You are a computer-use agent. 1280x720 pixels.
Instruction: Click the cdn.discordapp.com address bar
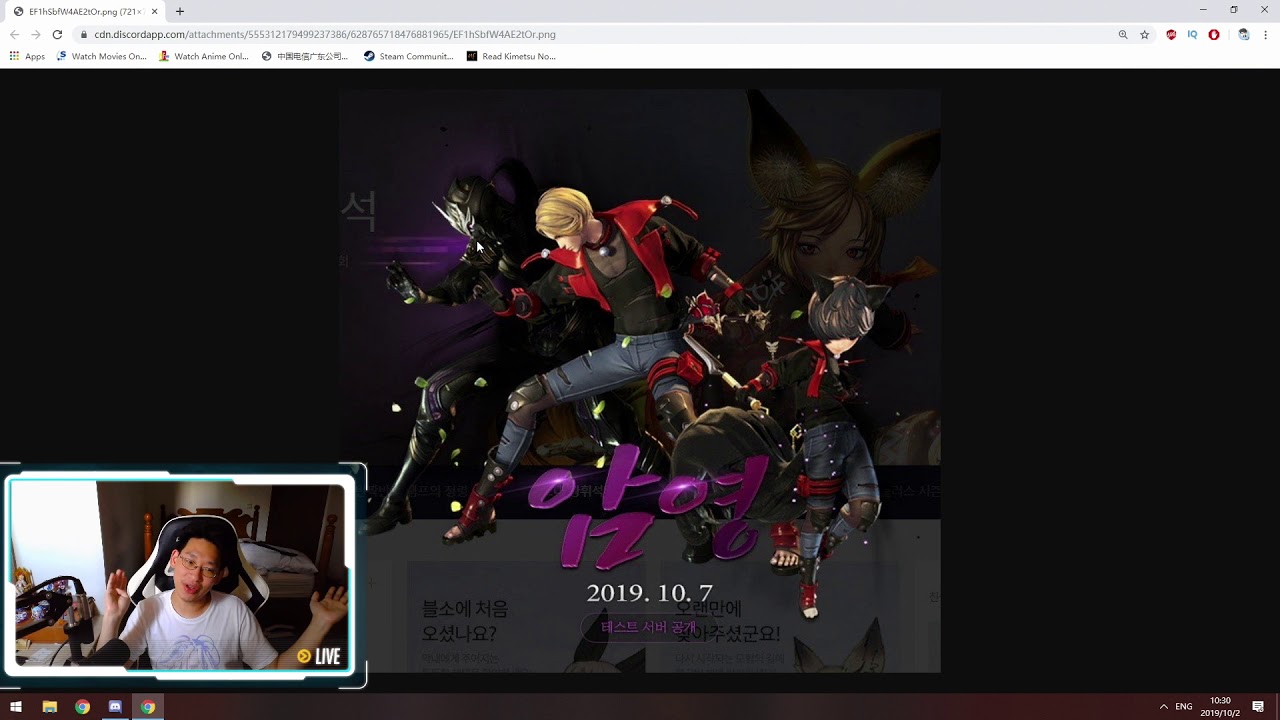pyautogui.click(x=600, y=34)
